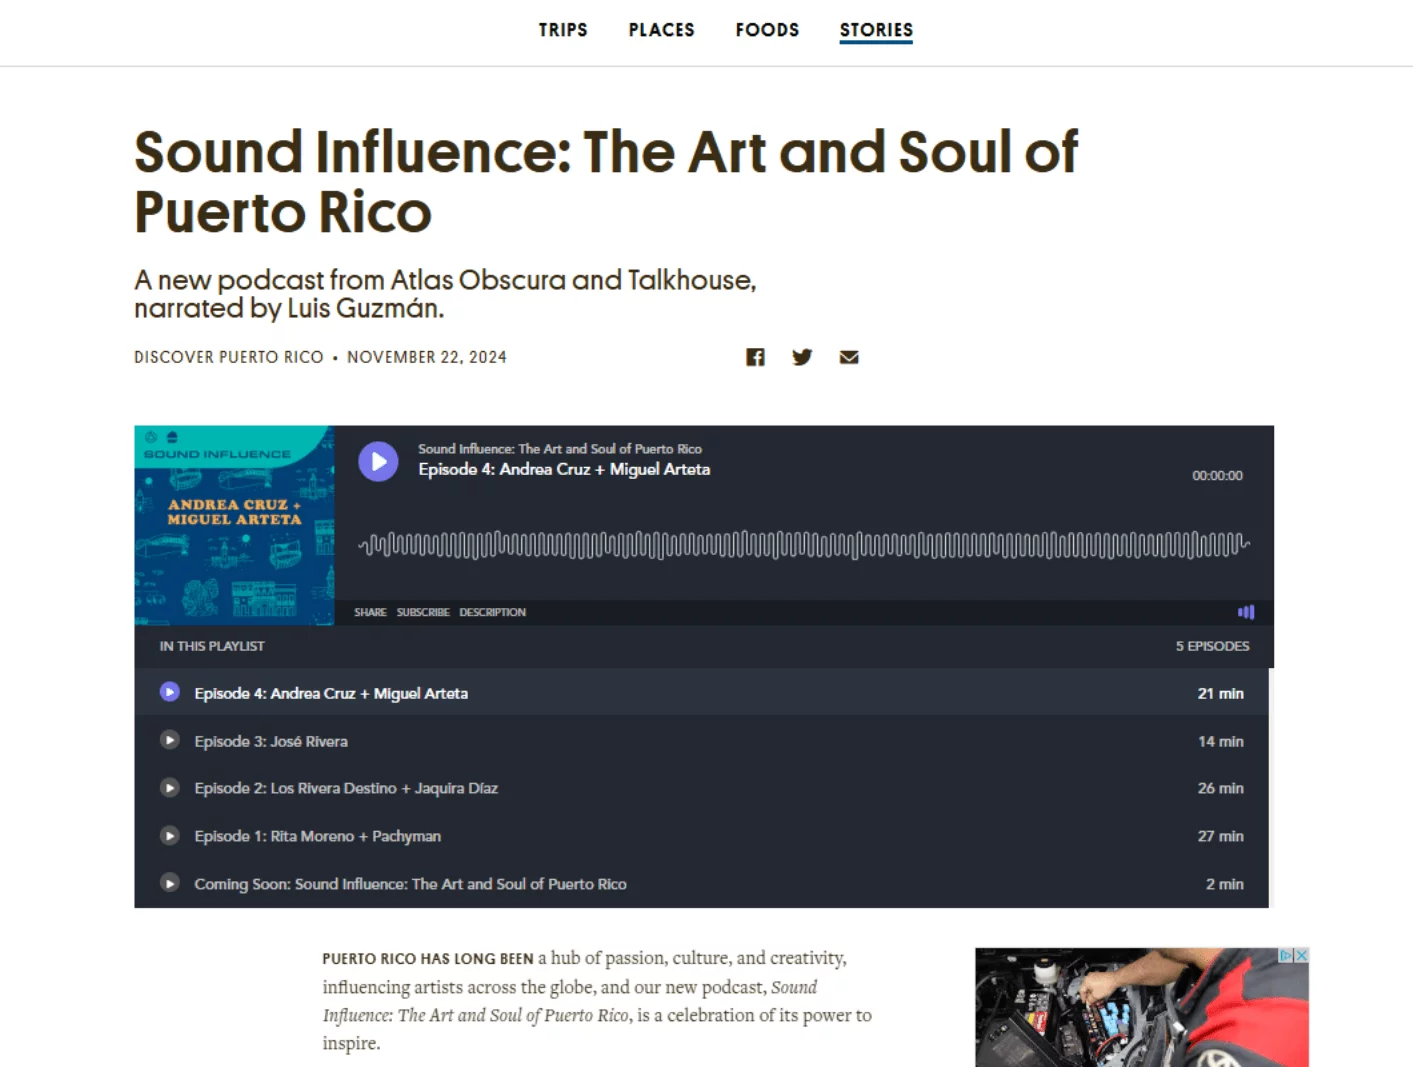This screenshot has width=1413, height=1067.
Task: Open the AdChoices info icon on ad
Action: [x=1287, y=955]
